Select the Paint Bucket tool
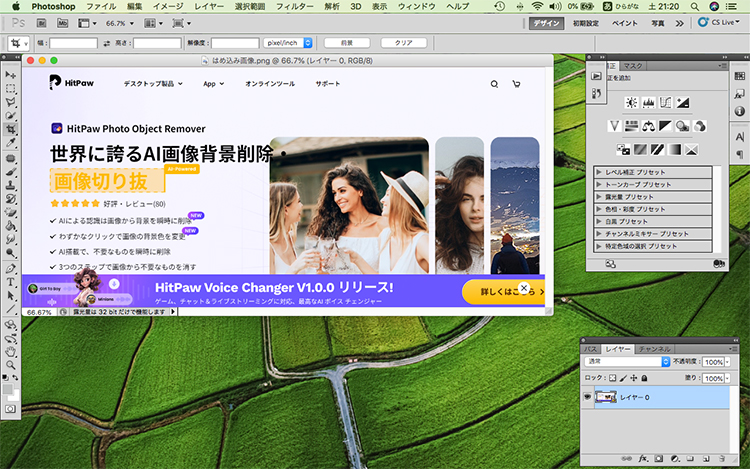The image size is (750, 469). 11,226
